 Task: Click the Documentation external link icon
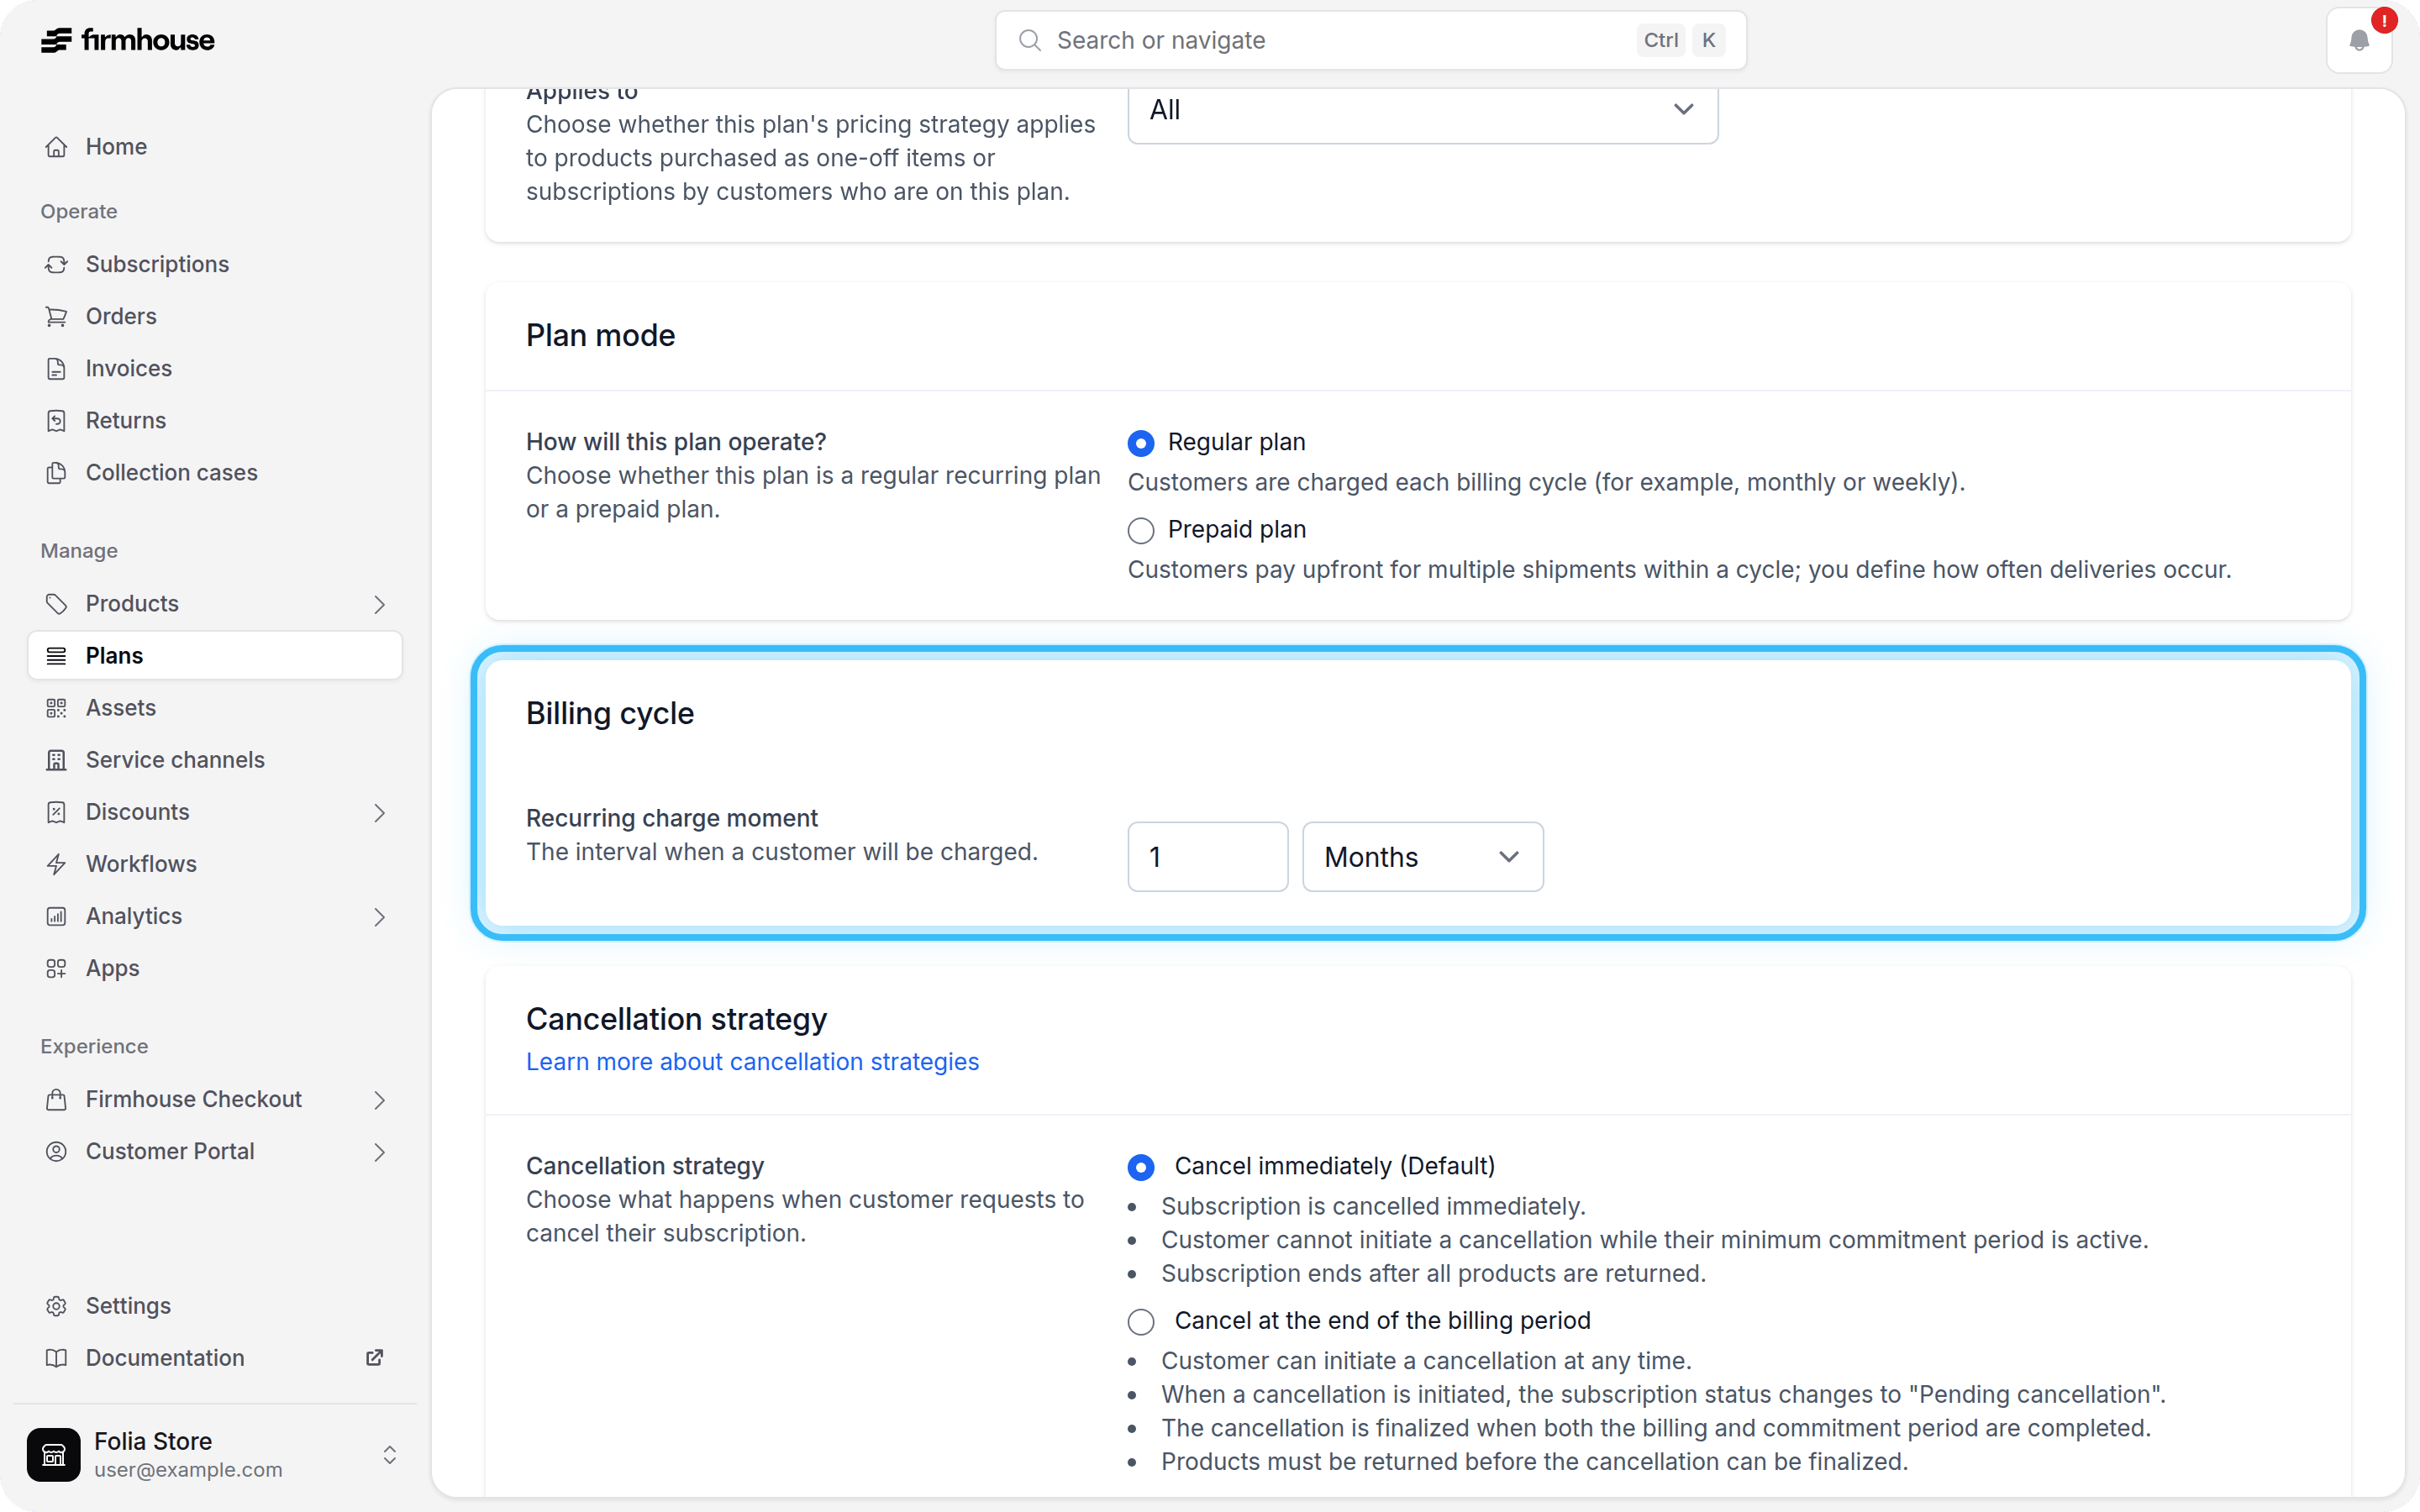374,1358
